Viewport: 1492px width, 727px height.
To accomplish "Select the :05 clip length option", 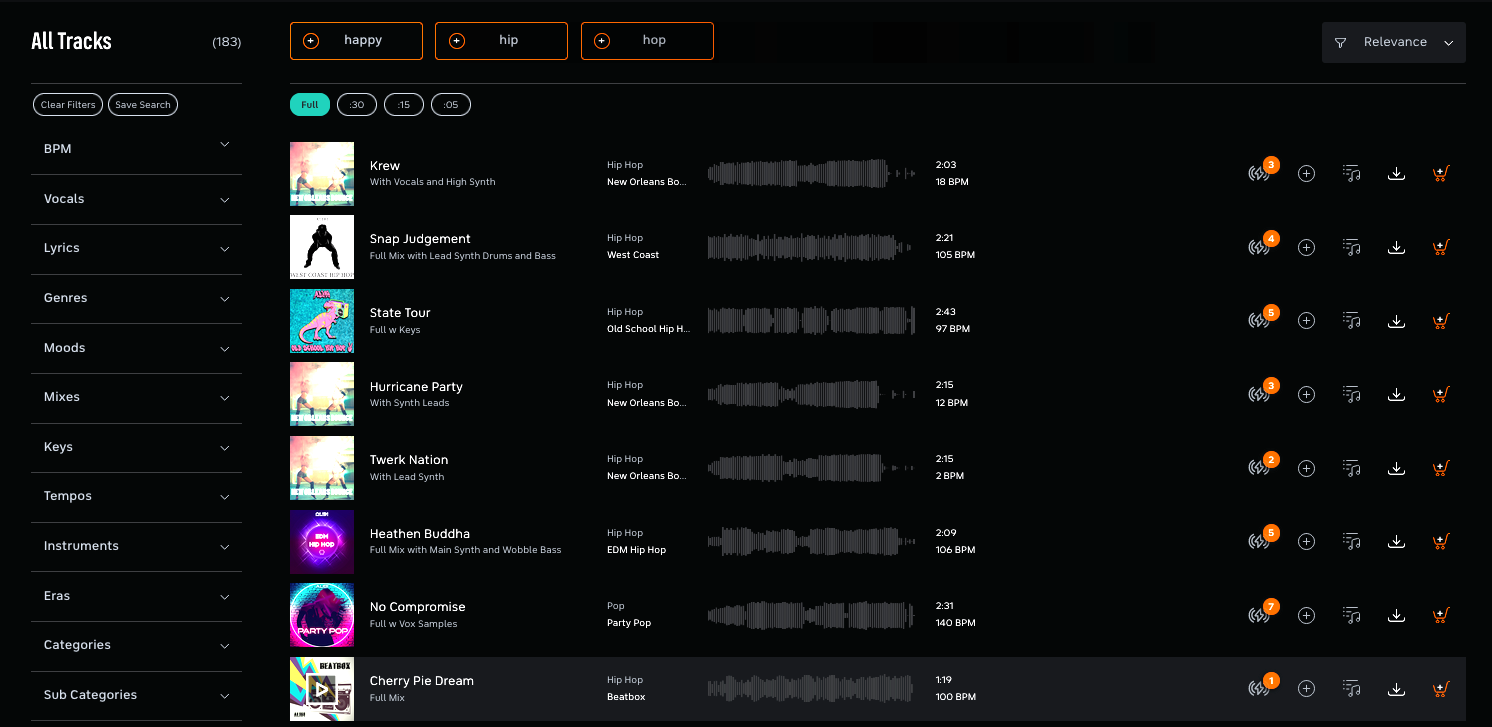I will click(x=451, y=104).
